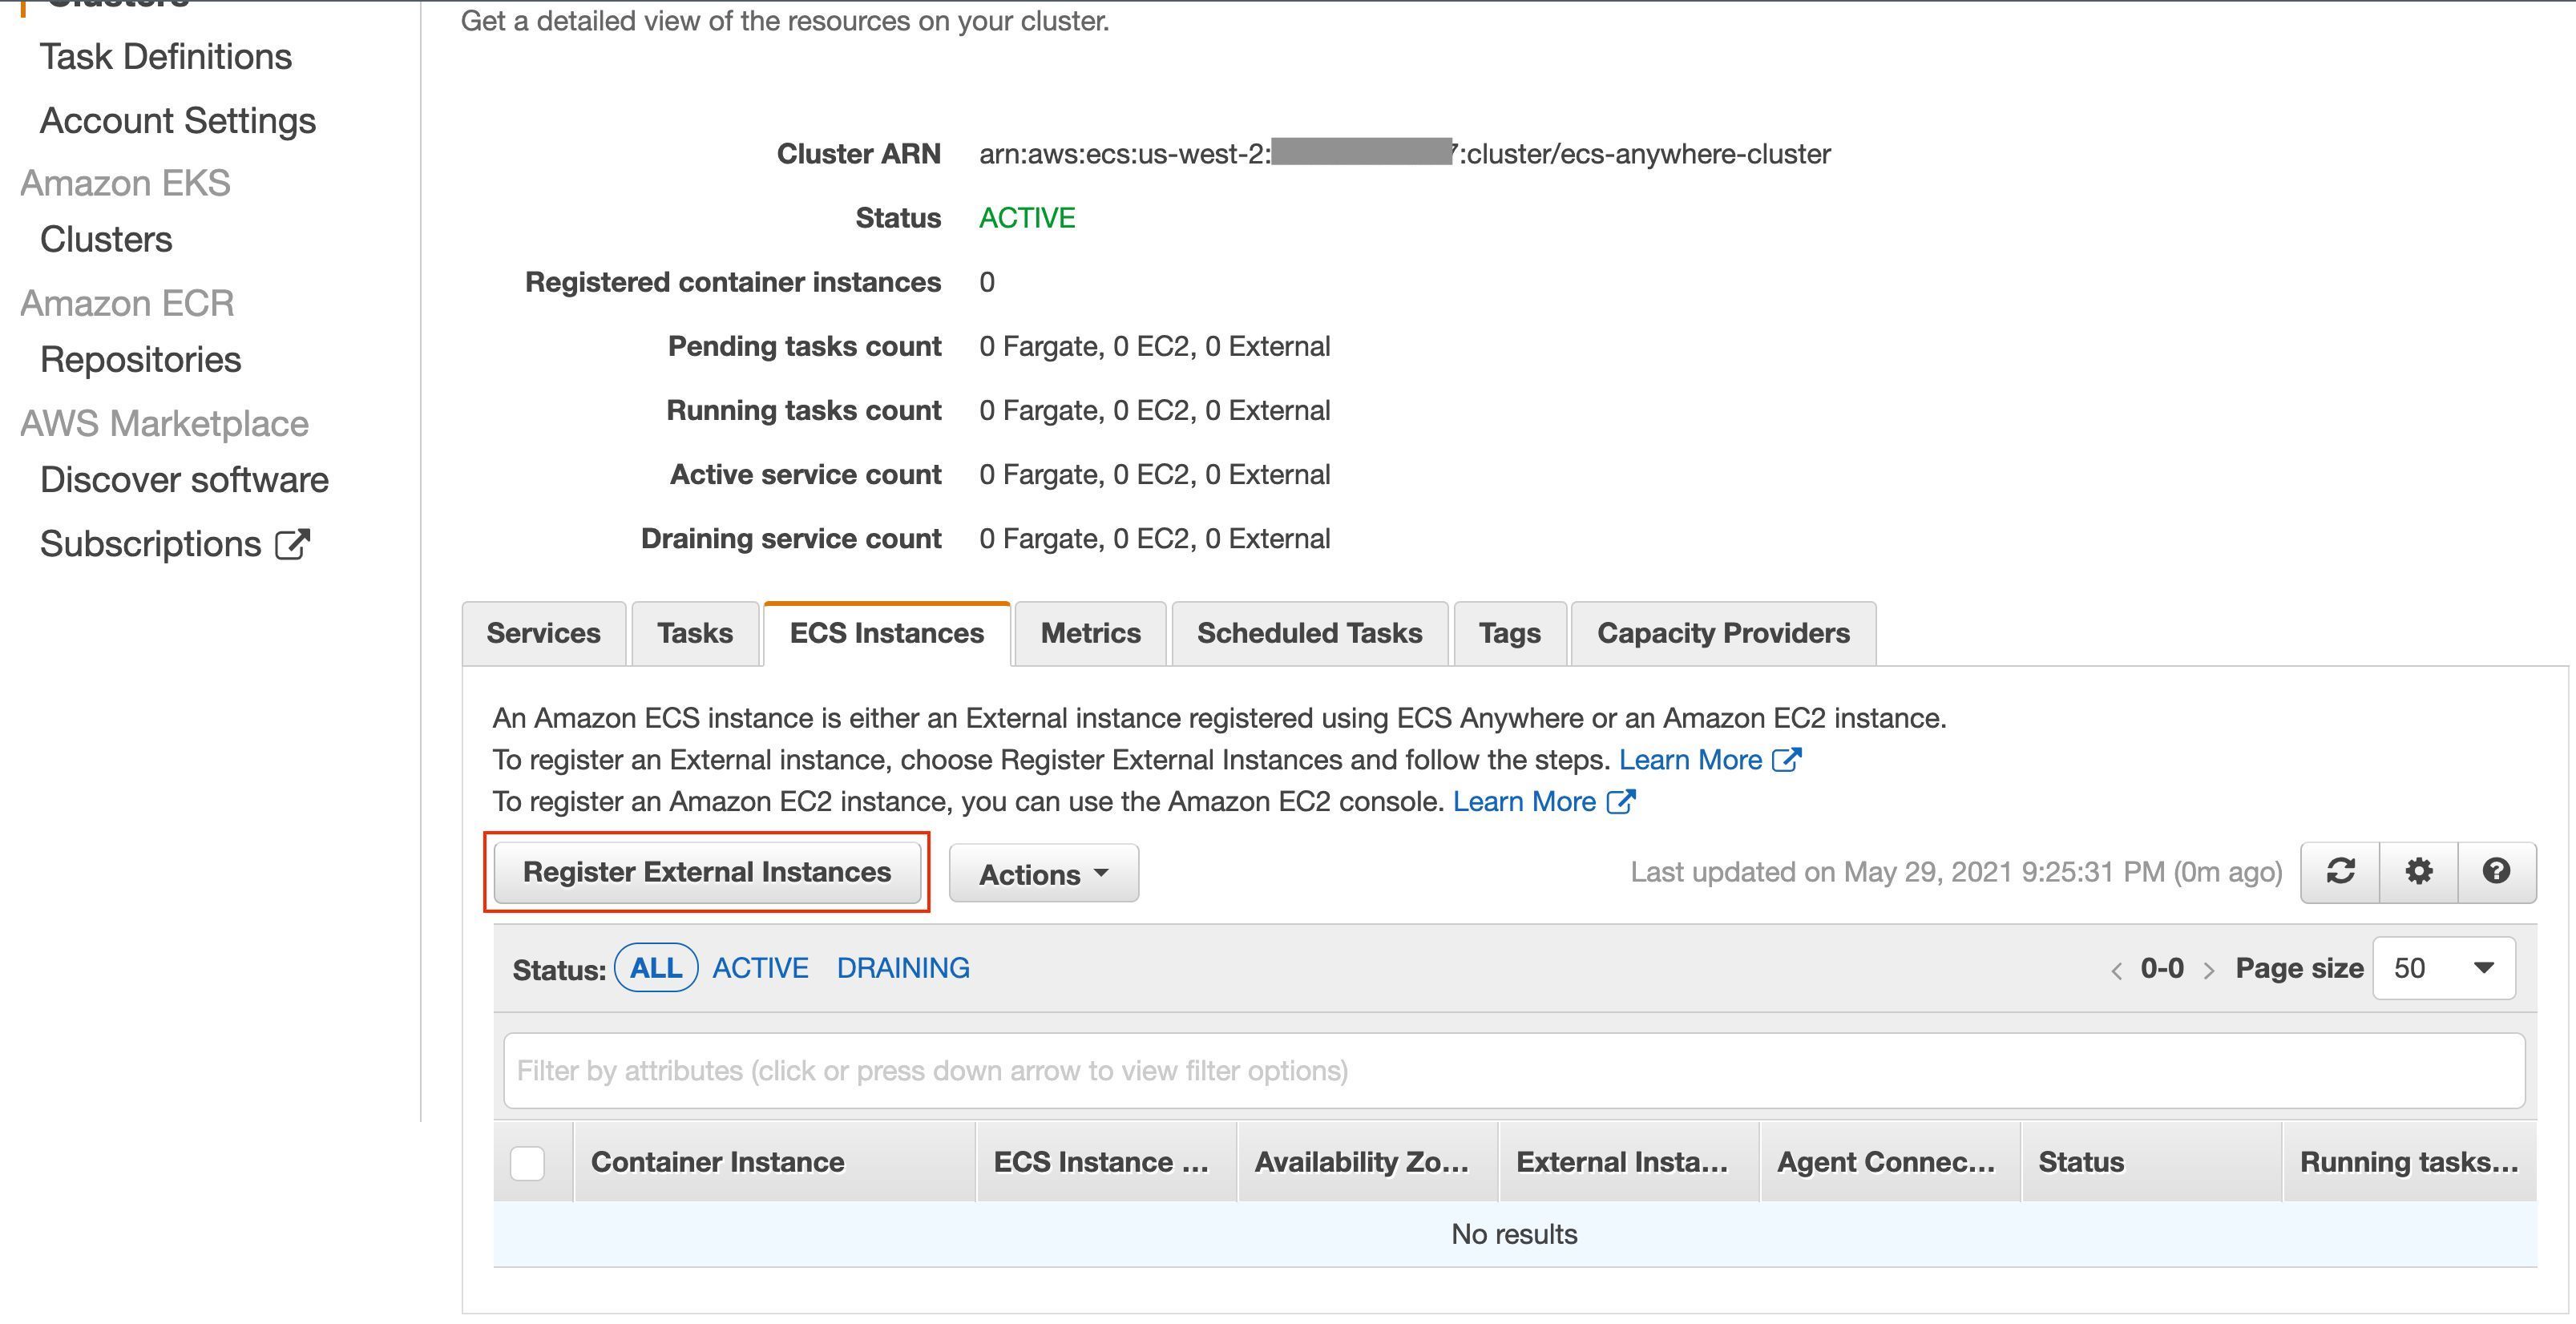Click the refresh instances icon
This screenshot has height=1324, width=2576.
click(x=2340, y=872)
